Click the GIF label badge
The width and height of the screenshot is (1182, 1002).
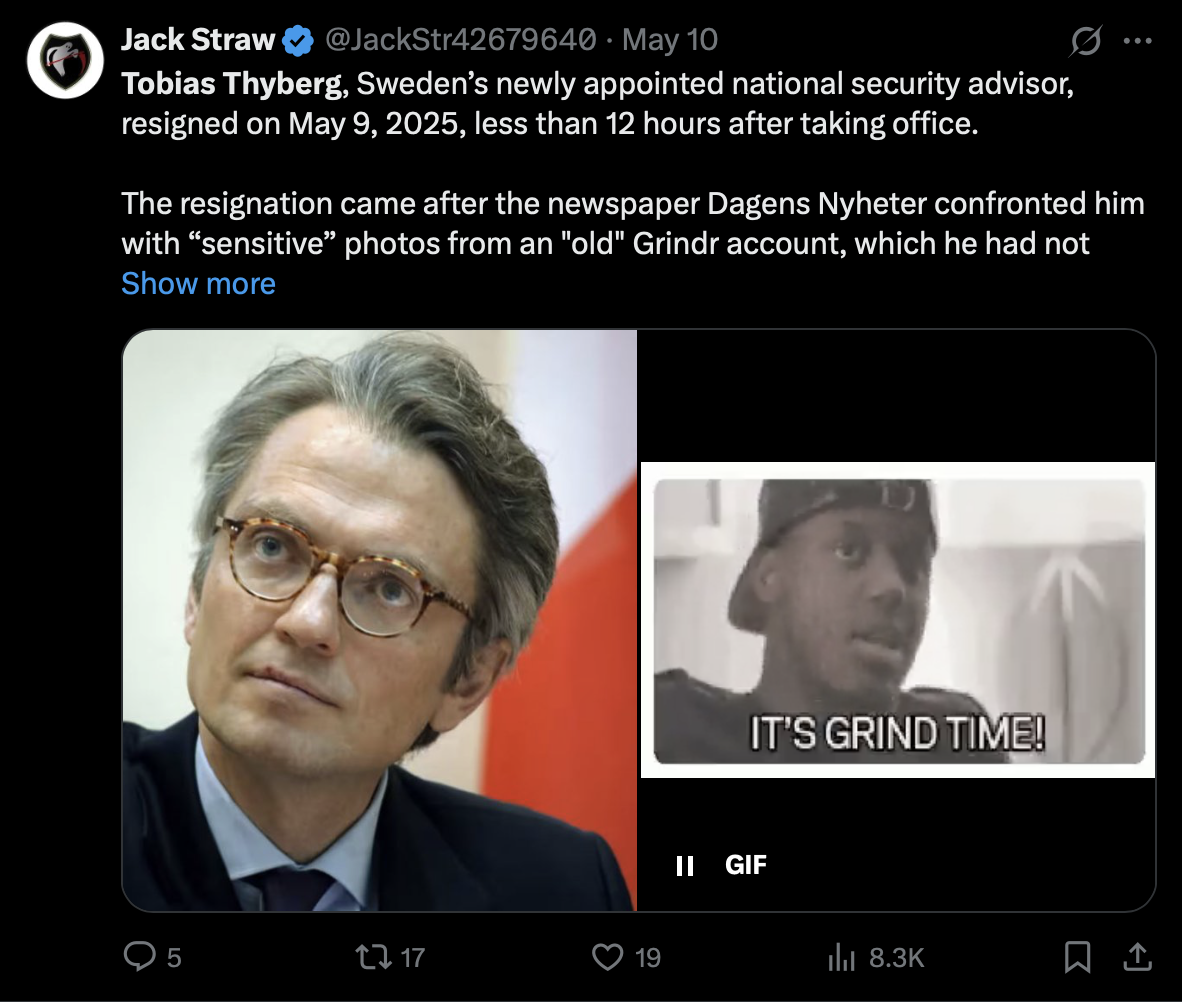click(x=746, y=865)
